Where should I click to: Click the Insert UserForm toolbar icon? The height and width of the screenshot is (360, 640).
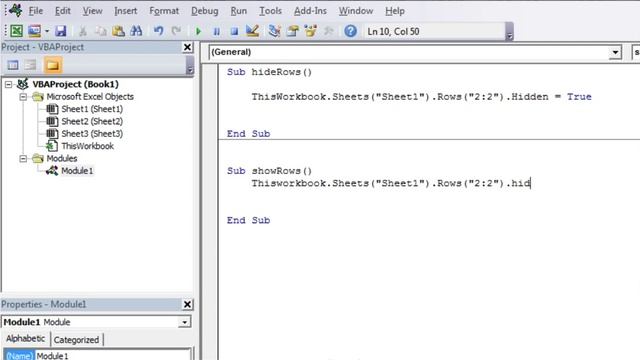(35, 31)
